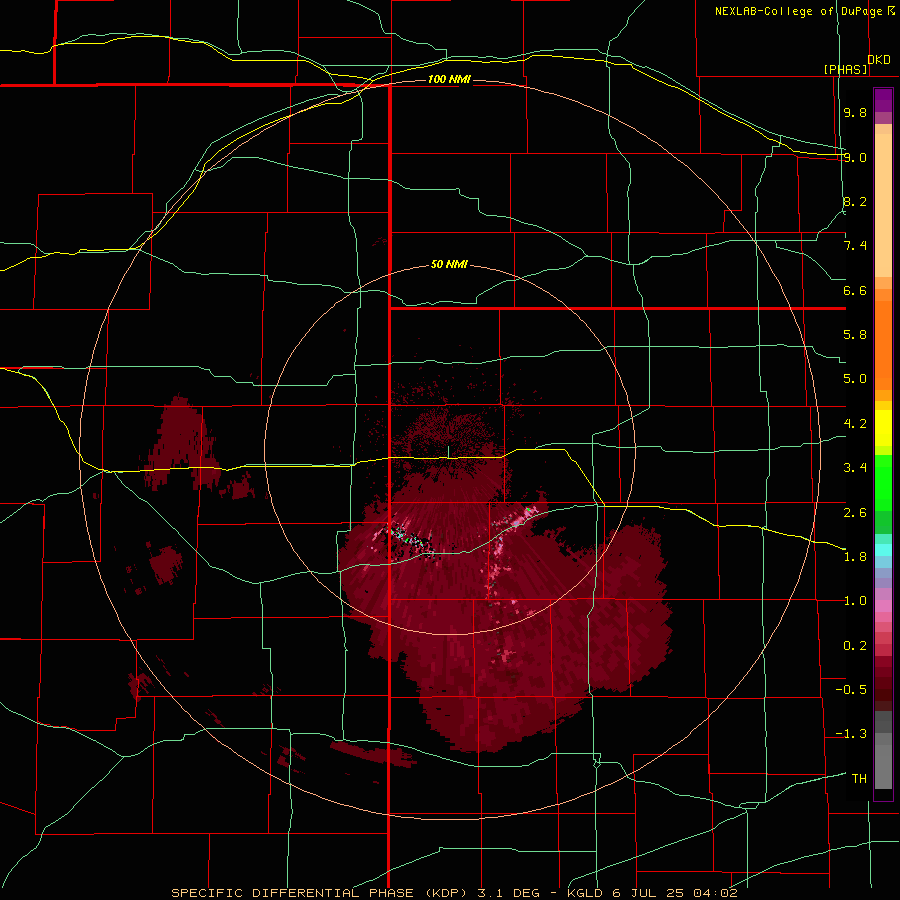Pick the light peach segment of the color bar
Image resolution: width=900 pixels, height=900 pixels.
click(883, 205)
